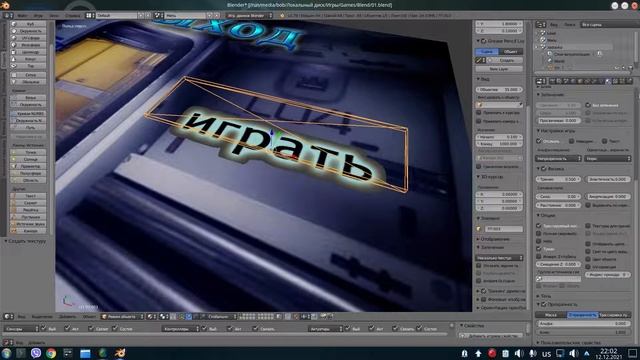The height and width of the screenshot is (360, 640).
Task: Open the pivot point selector in 3D header
Action: coord(164,316)
